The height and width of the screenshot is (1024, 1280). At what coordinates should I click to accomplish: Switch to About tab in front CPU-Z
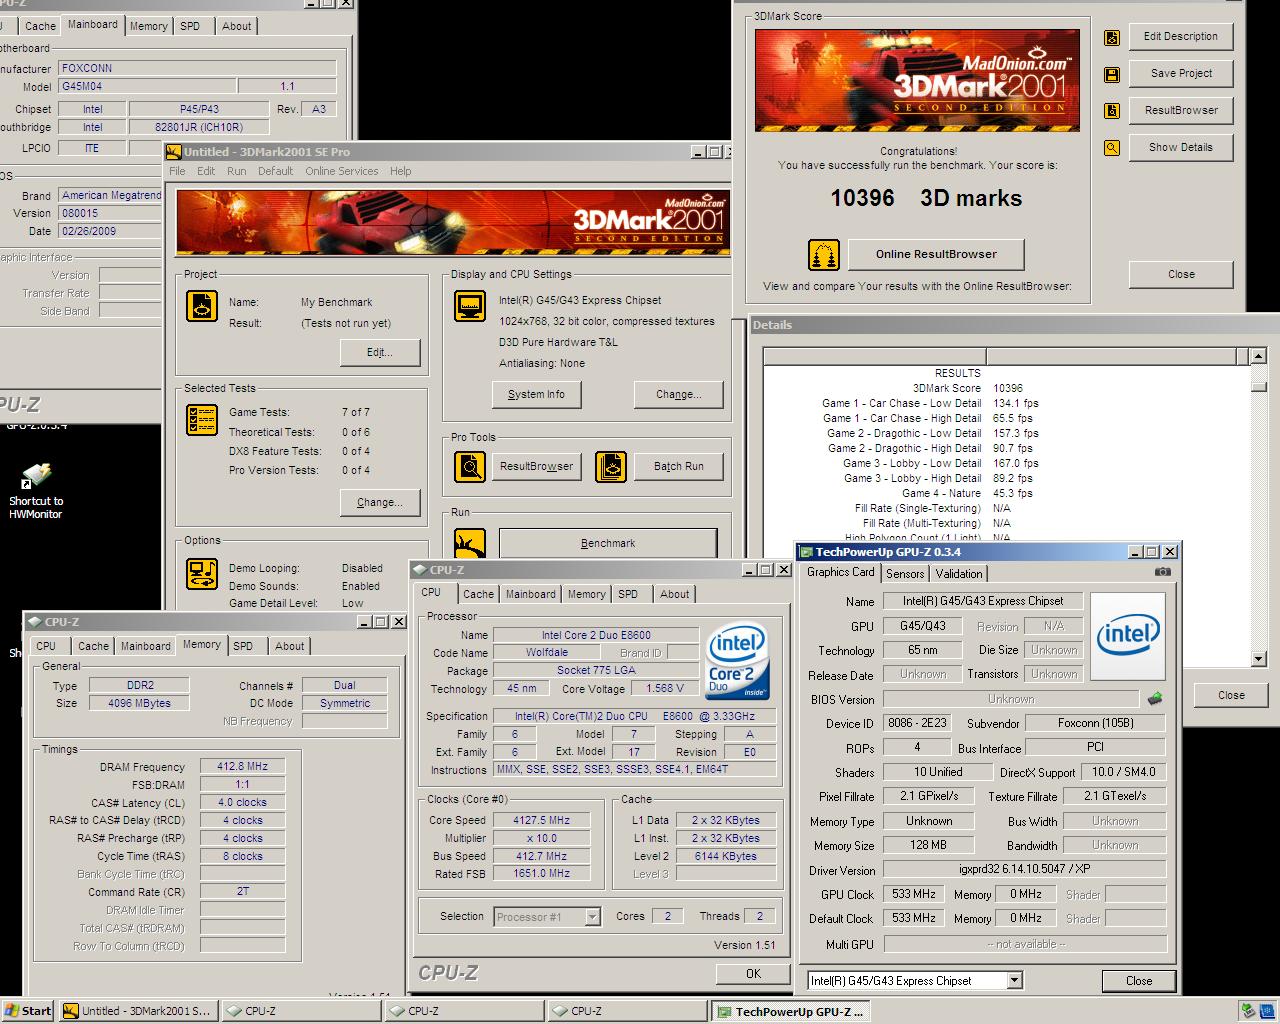click(x=674, y=594)
